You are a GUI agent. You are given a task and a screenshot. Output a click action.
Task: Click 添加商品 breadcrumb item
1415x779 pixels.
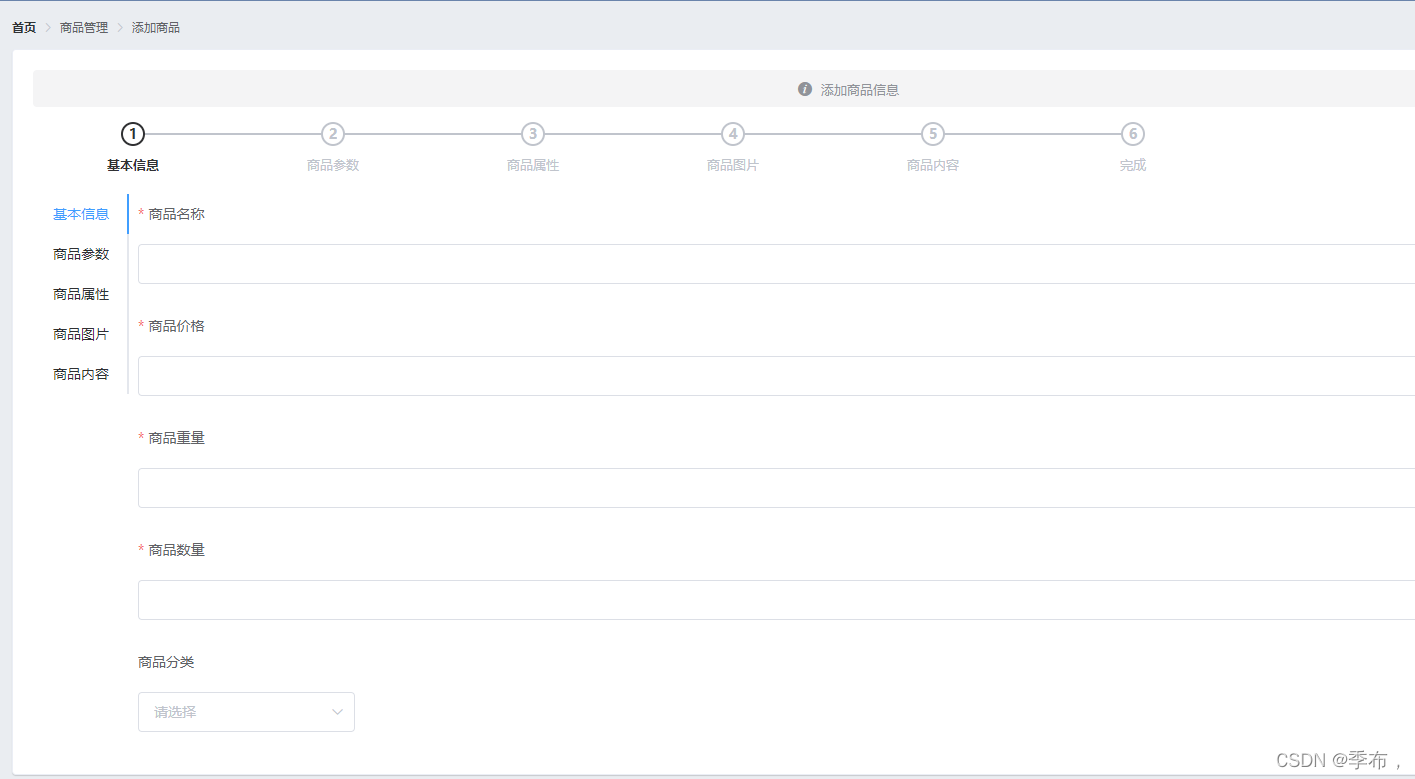(x=156, y=28)
